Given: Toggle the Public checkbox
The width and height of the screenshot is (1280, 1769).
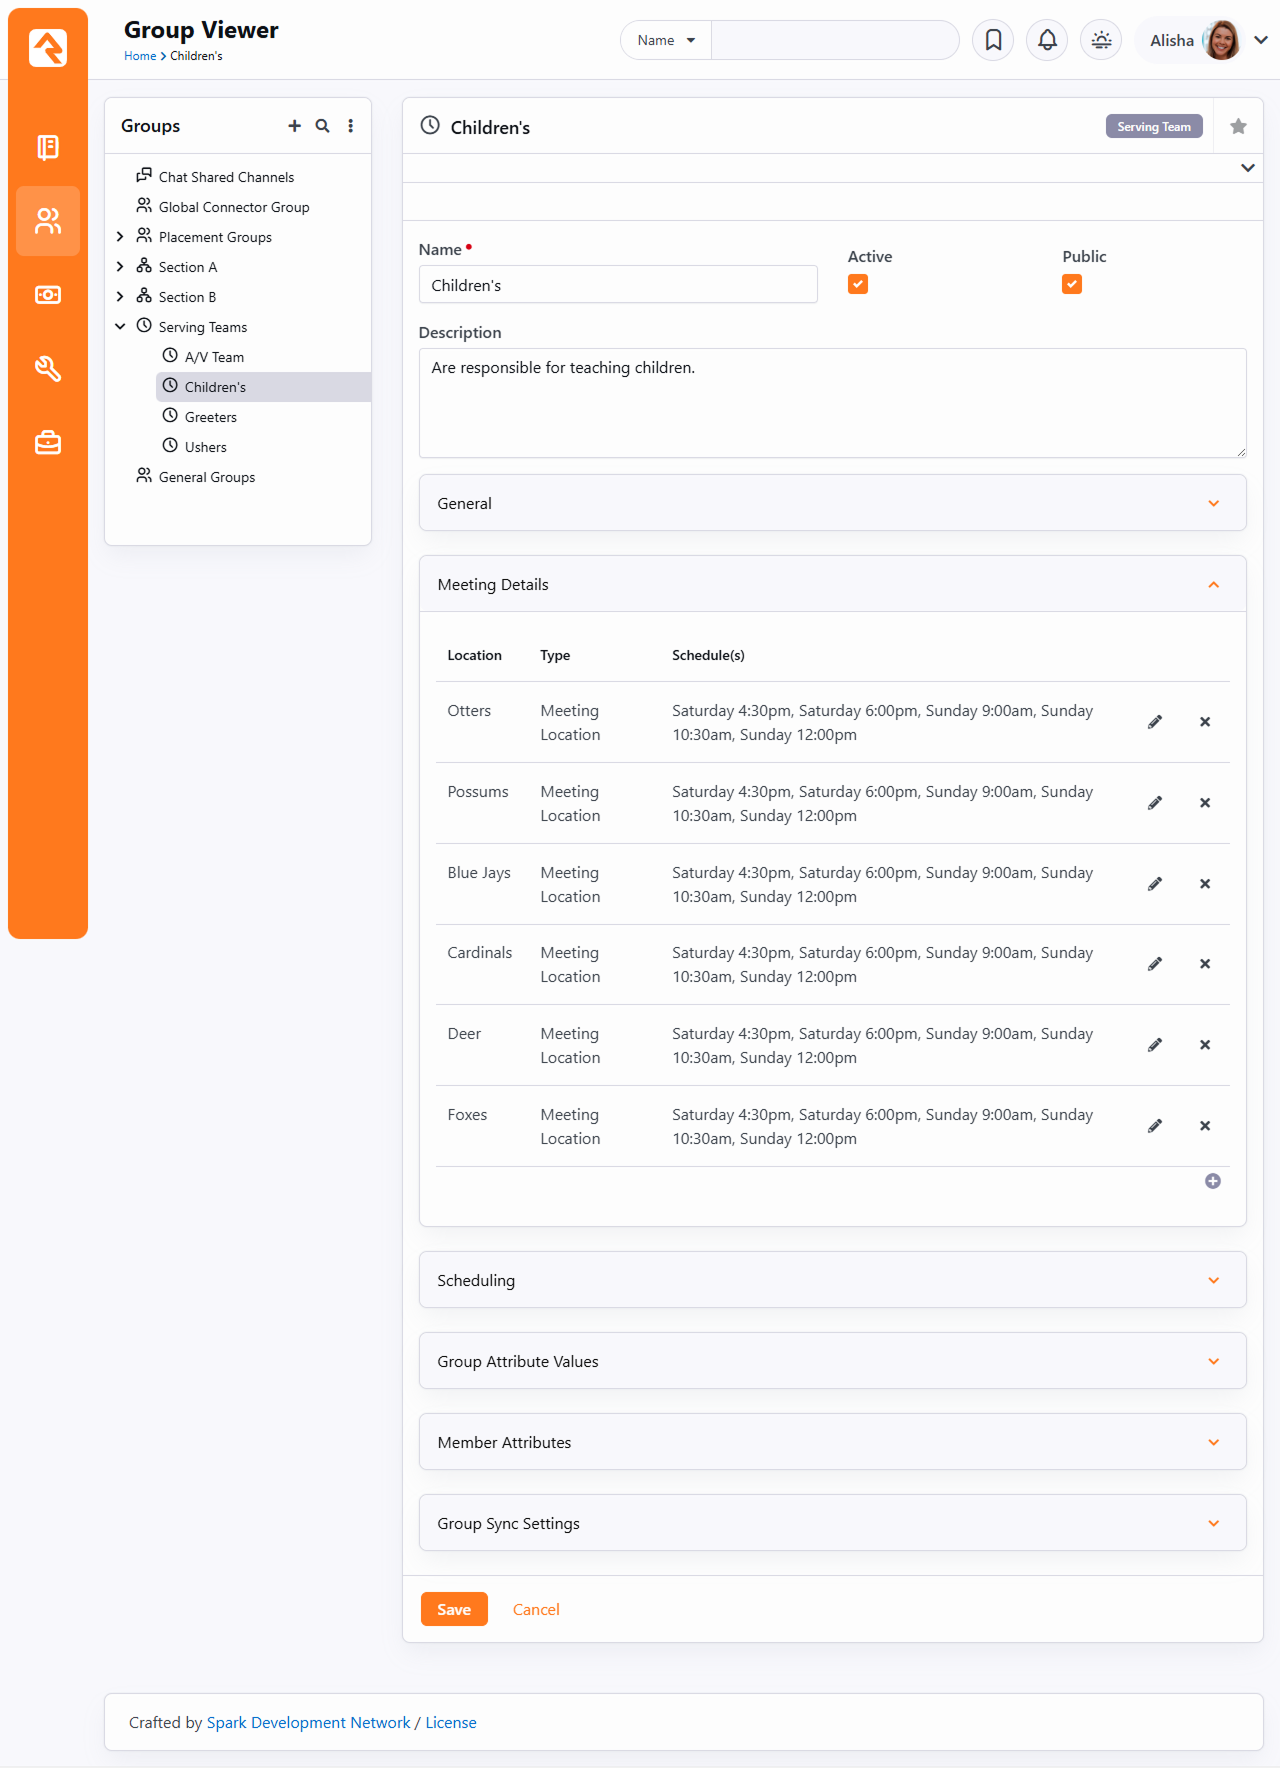Looking at the screenshot, I should pos(1072,285).
